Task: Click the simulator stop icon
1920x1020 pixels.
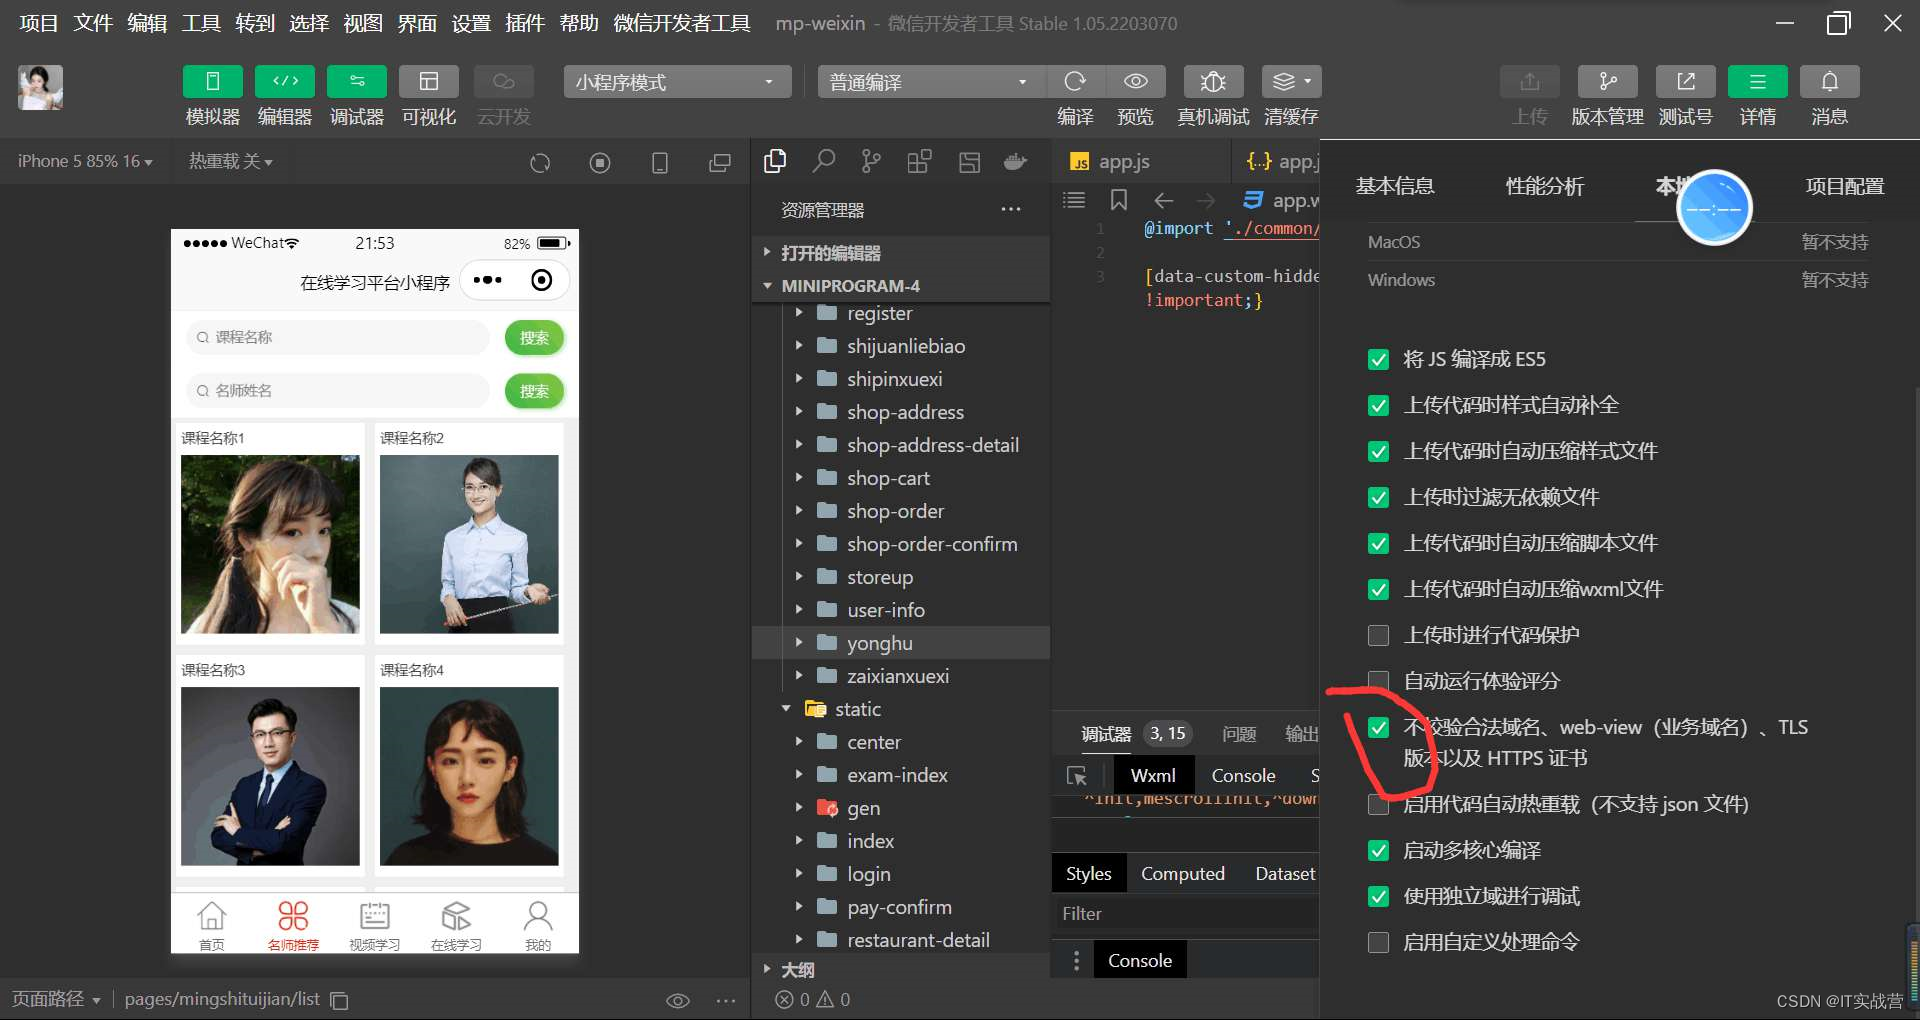Action: pyautogui.click(x=600, y=163)
